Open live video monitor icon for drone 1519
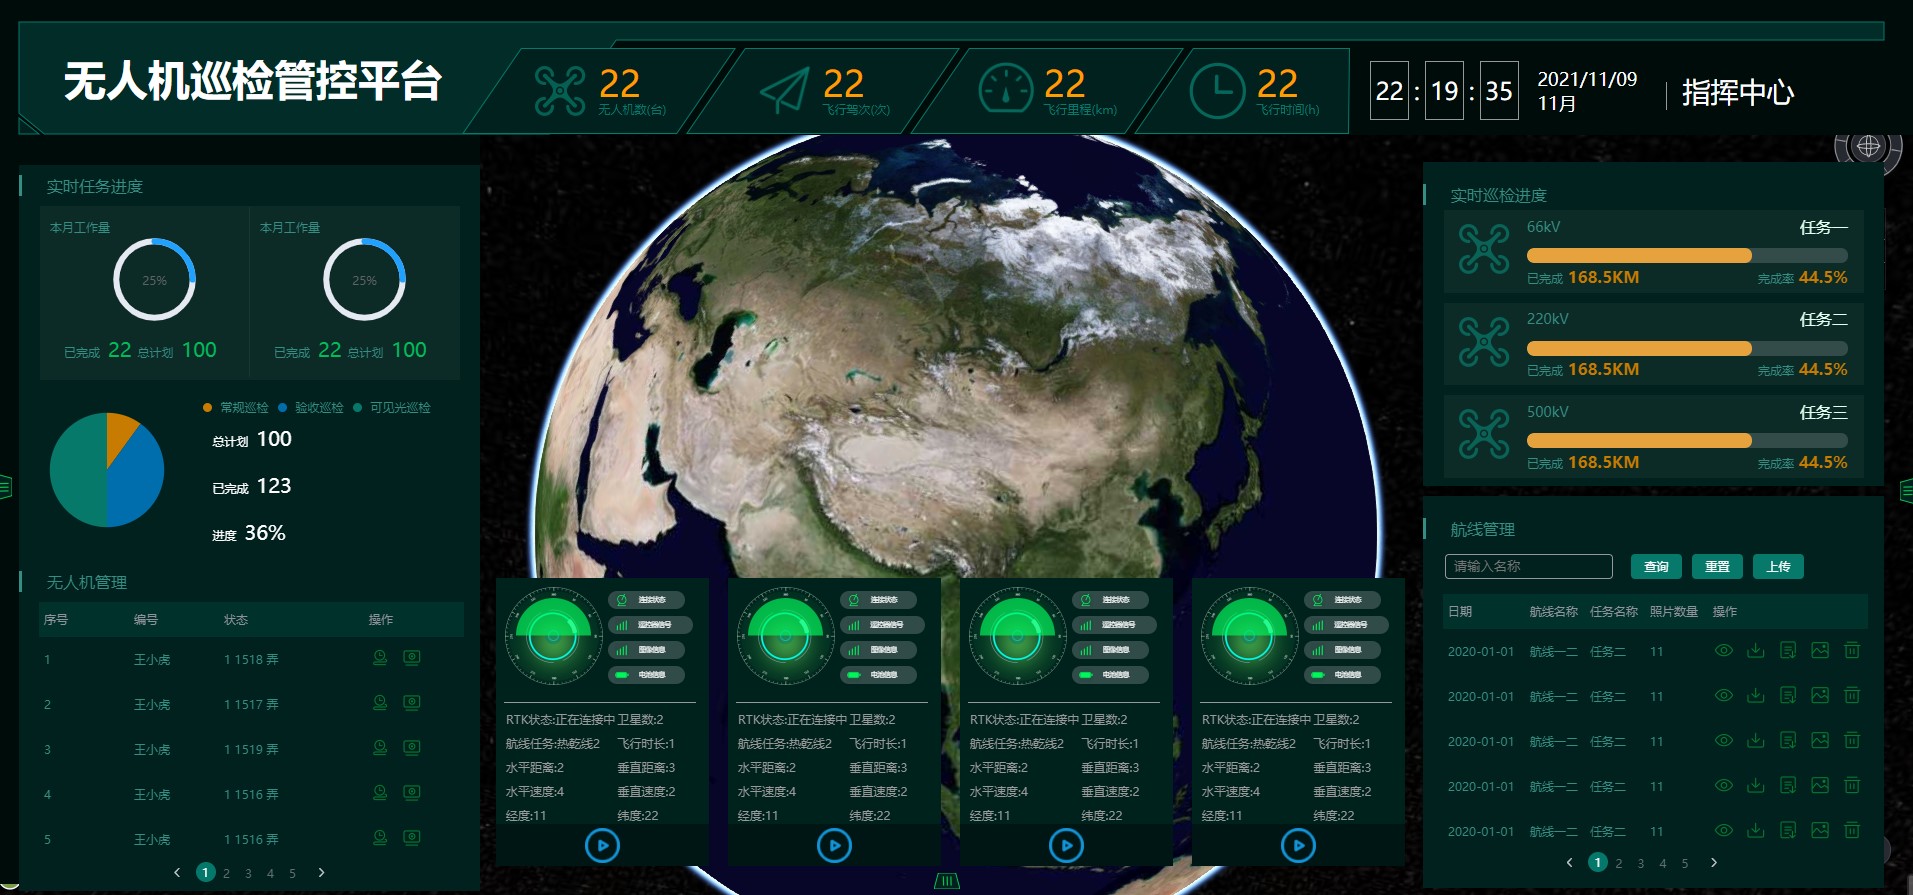Viewport: 1913px width, 895px height. (x=412, y=748)
